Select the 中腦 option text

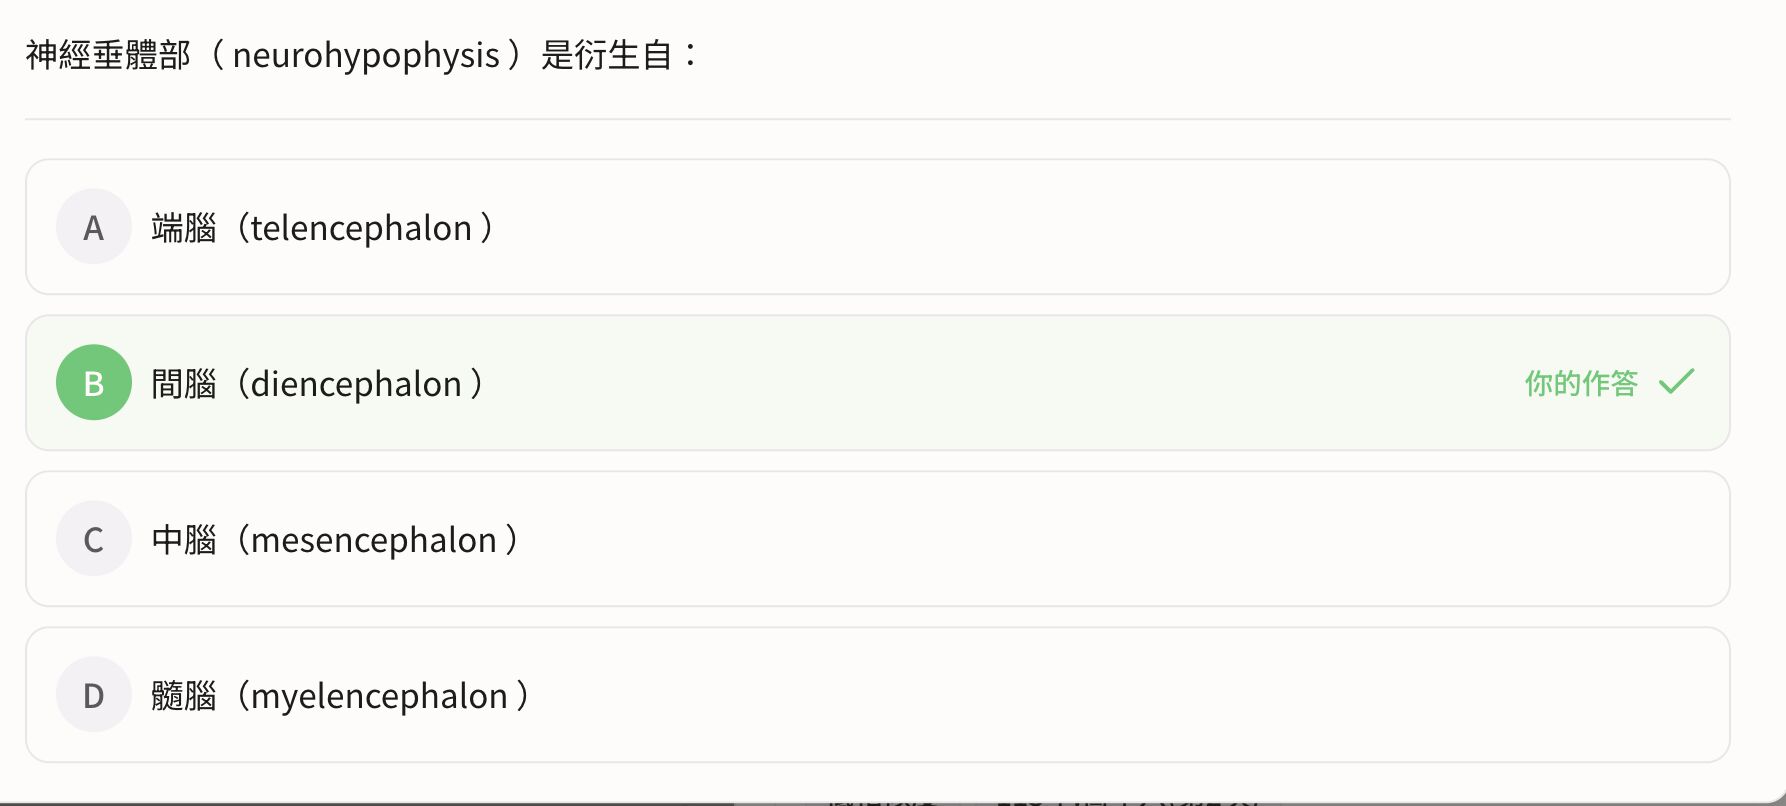(x=184, y=540)
